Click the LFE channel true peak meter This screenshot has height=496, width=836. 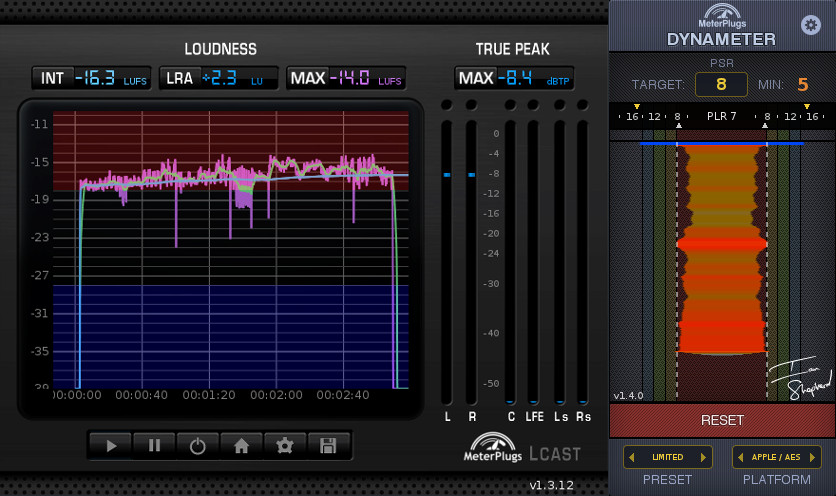click(533, 262)
